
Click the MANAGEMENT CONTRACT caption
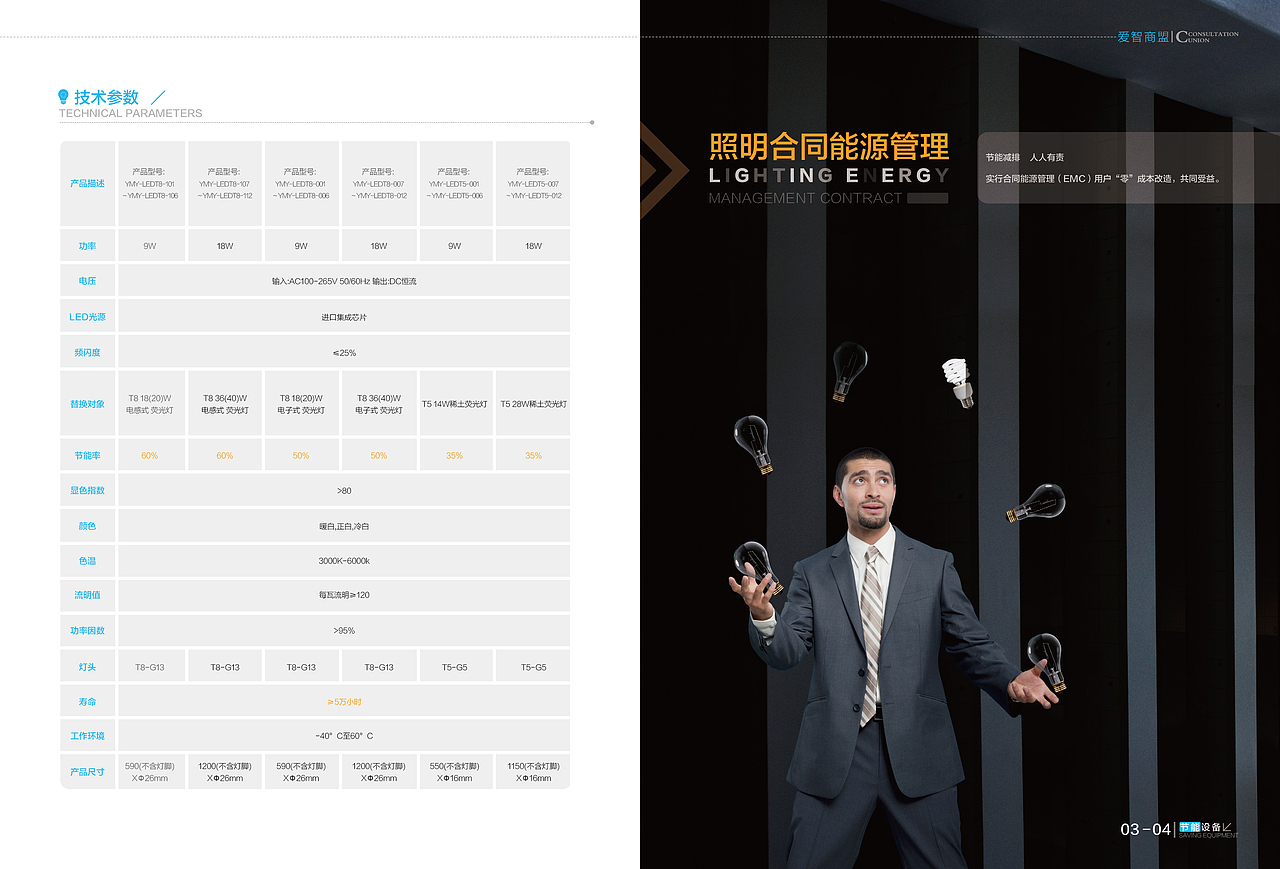click(x=805, y=198)
